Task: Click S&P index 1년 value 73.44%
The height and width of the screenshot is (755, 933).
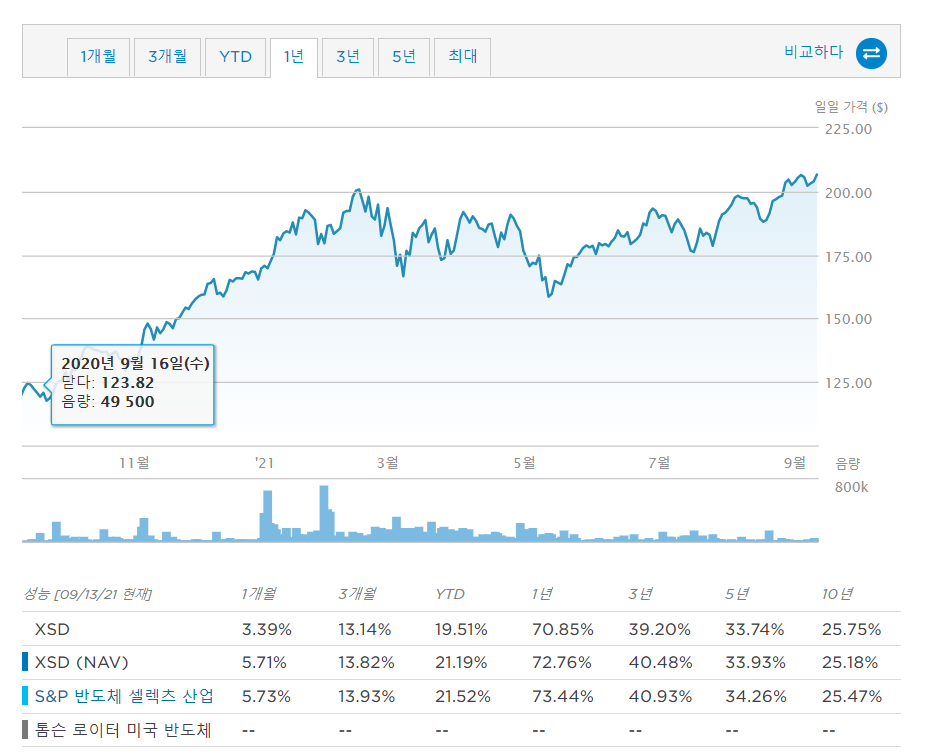Action: 563,696
